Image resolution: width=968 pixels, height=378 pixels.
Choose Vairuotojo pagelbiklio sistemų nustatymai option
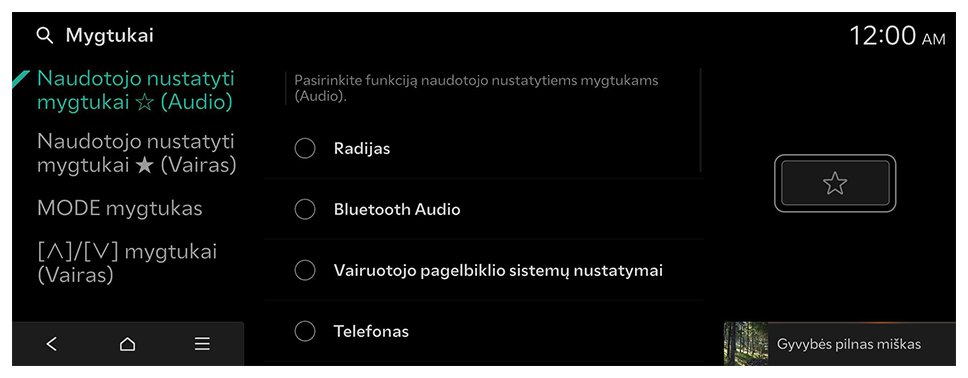[484, 271]
